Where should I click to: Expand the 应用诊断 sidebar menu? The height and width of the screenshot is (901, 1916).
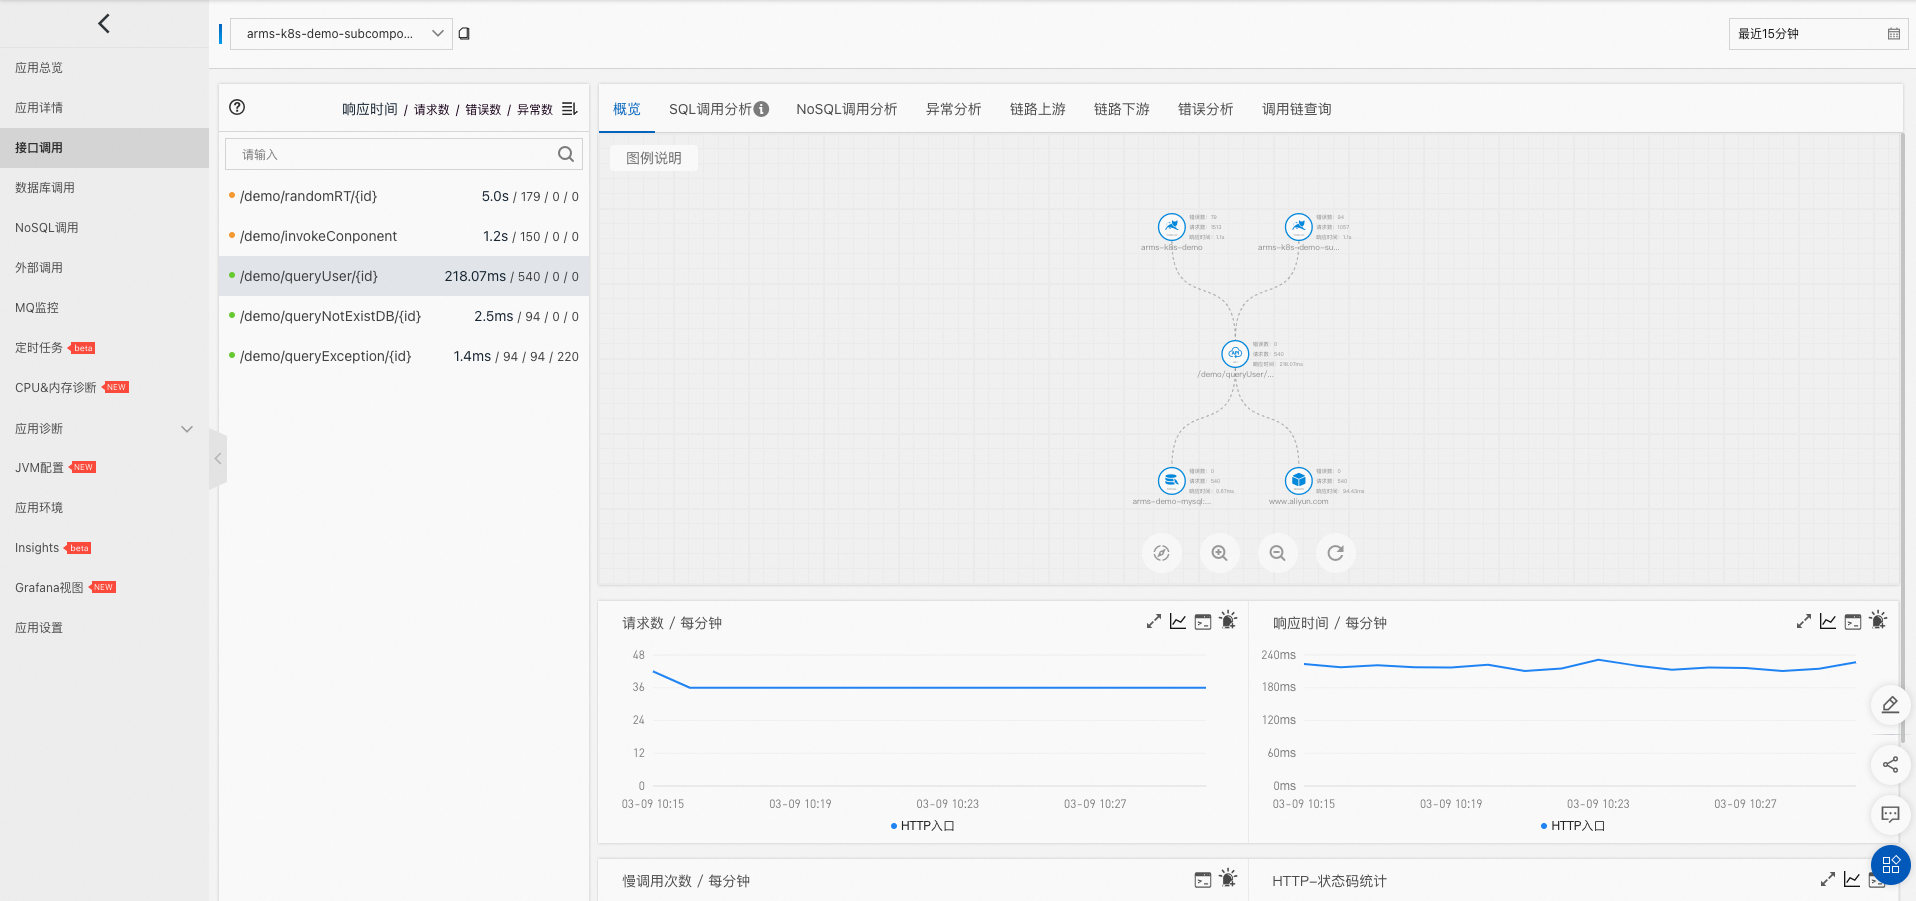(x=104, y=428)
